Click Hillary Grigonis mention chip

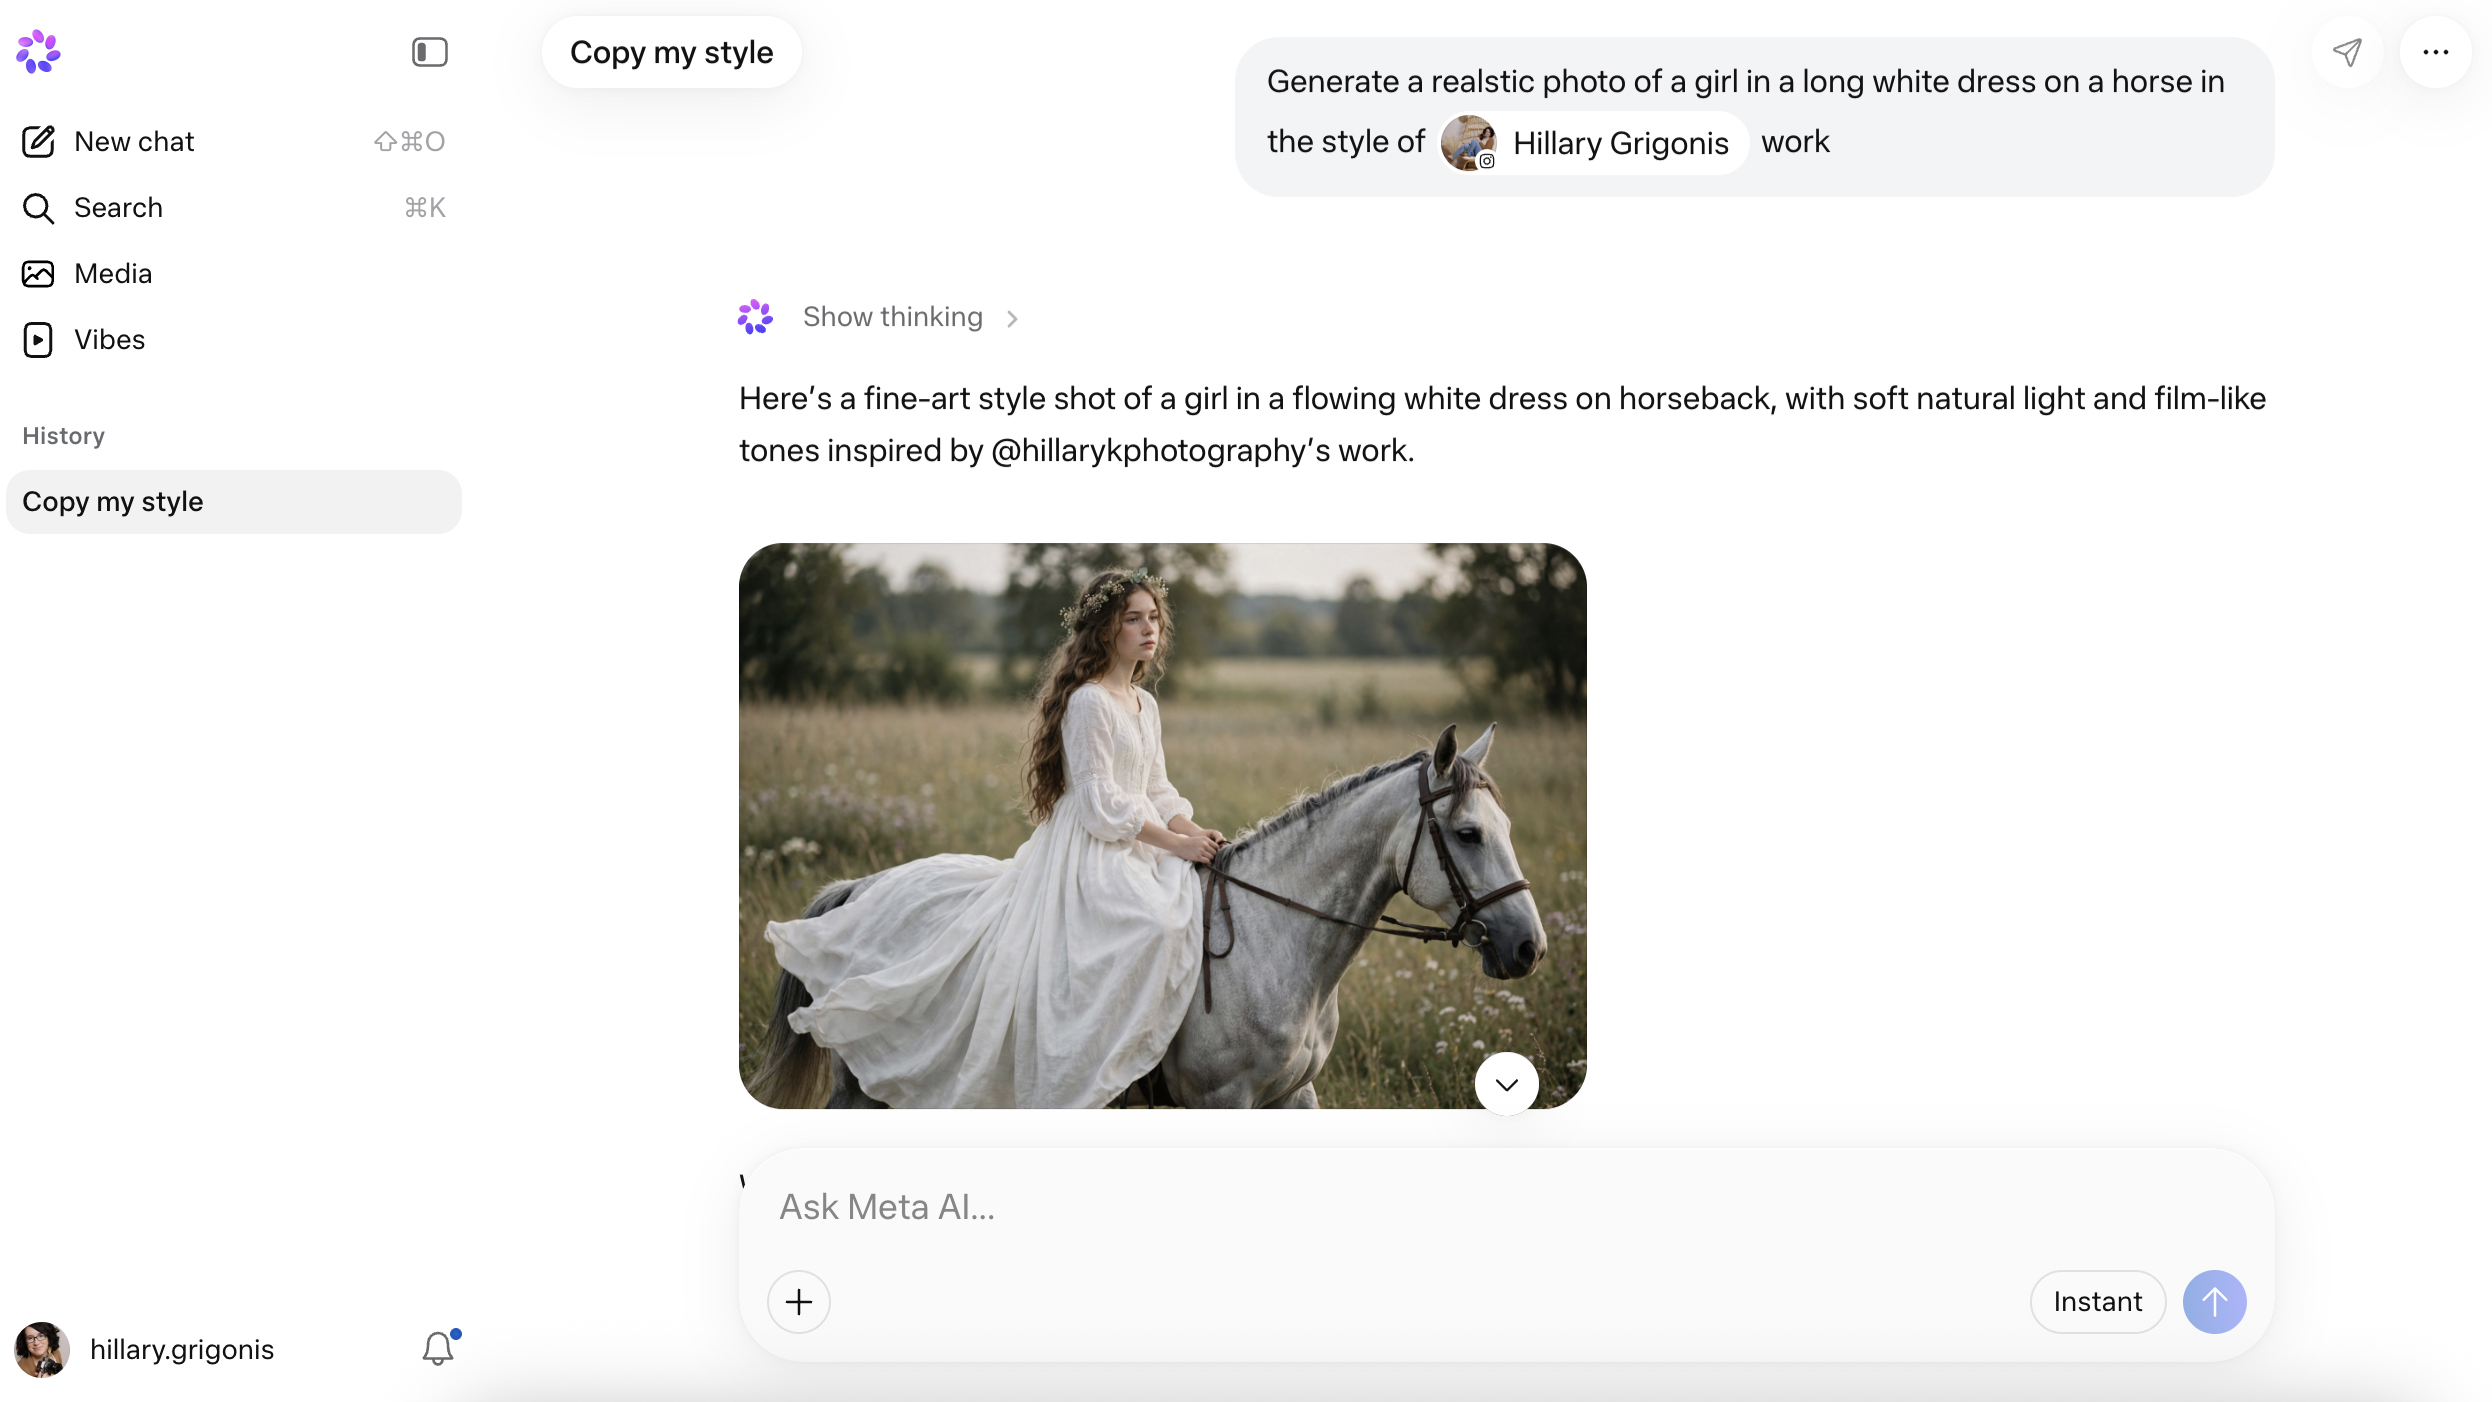click(1592, 143)
